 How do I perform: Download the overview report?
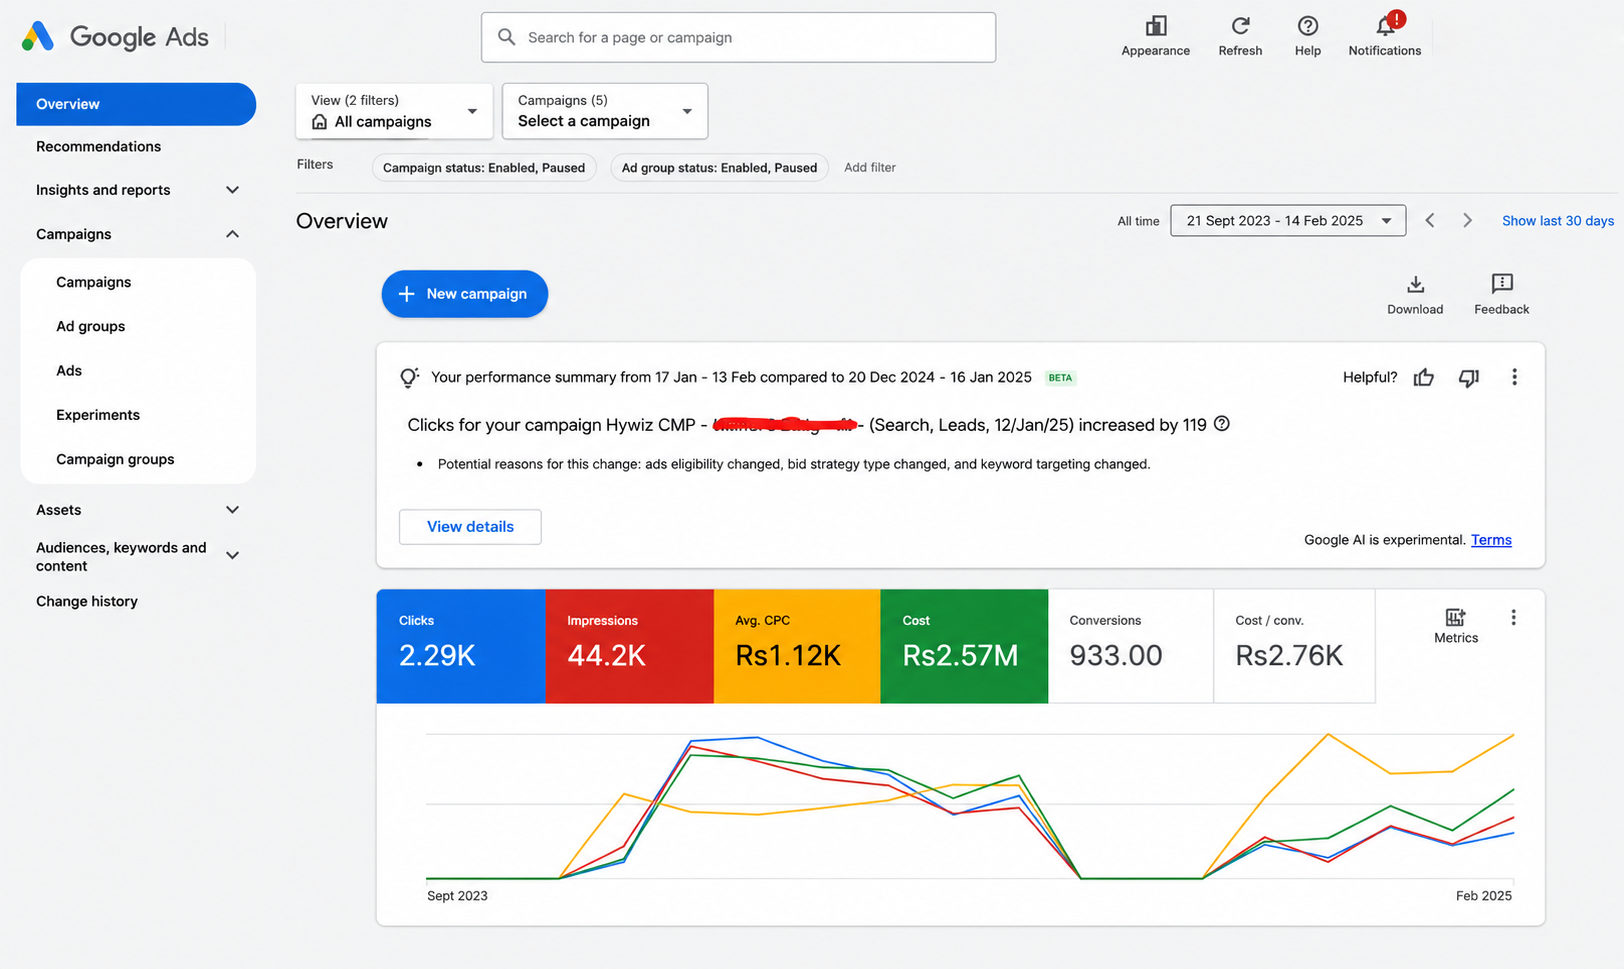pos(1415,284)
